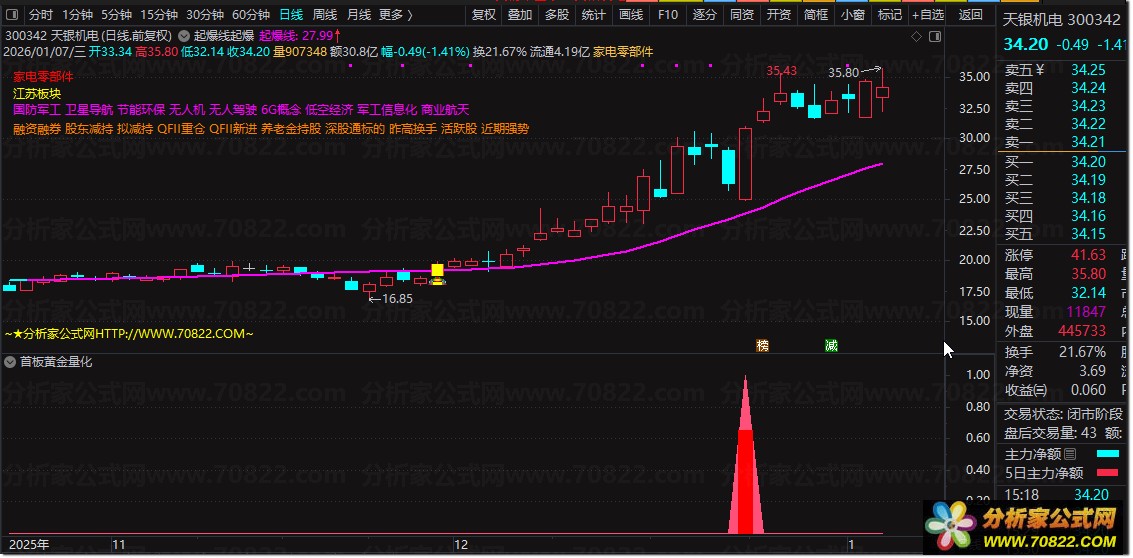
Task: Click the 近期强势 attribute tag
Action: (505, 129)
